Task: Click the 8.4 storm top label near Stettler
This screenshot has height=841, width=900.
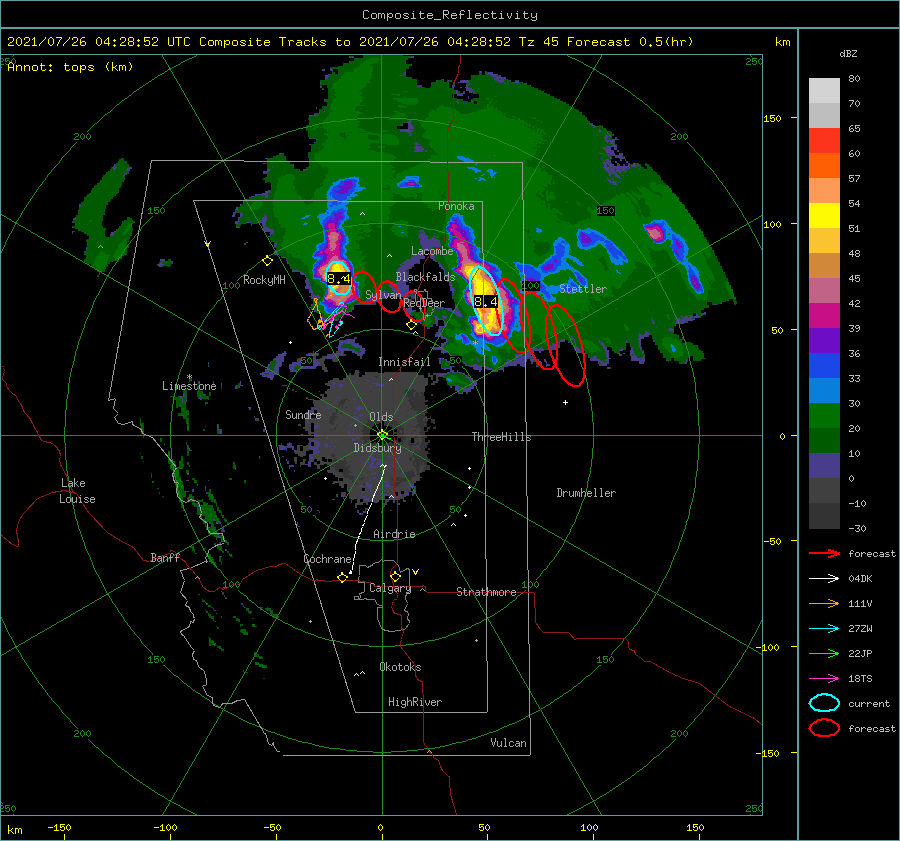Action: pos(486,301)
